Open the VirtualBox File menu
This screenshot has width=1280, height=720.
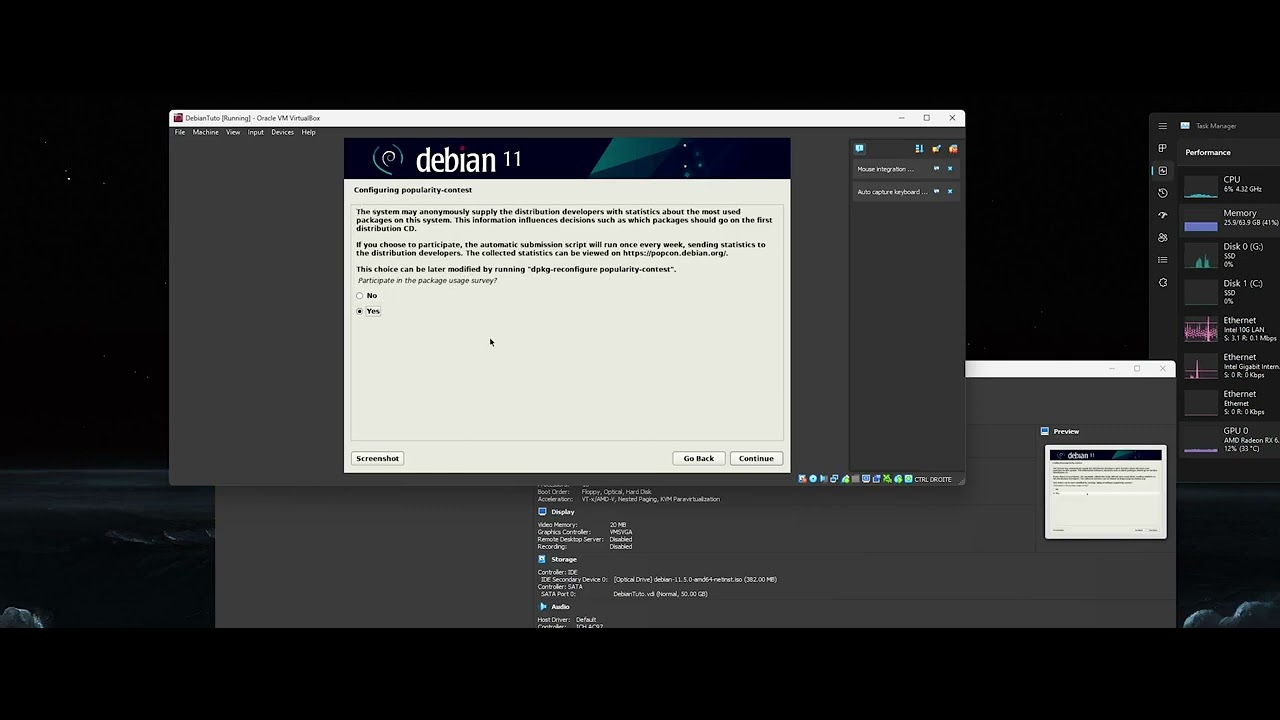point(180,132)
